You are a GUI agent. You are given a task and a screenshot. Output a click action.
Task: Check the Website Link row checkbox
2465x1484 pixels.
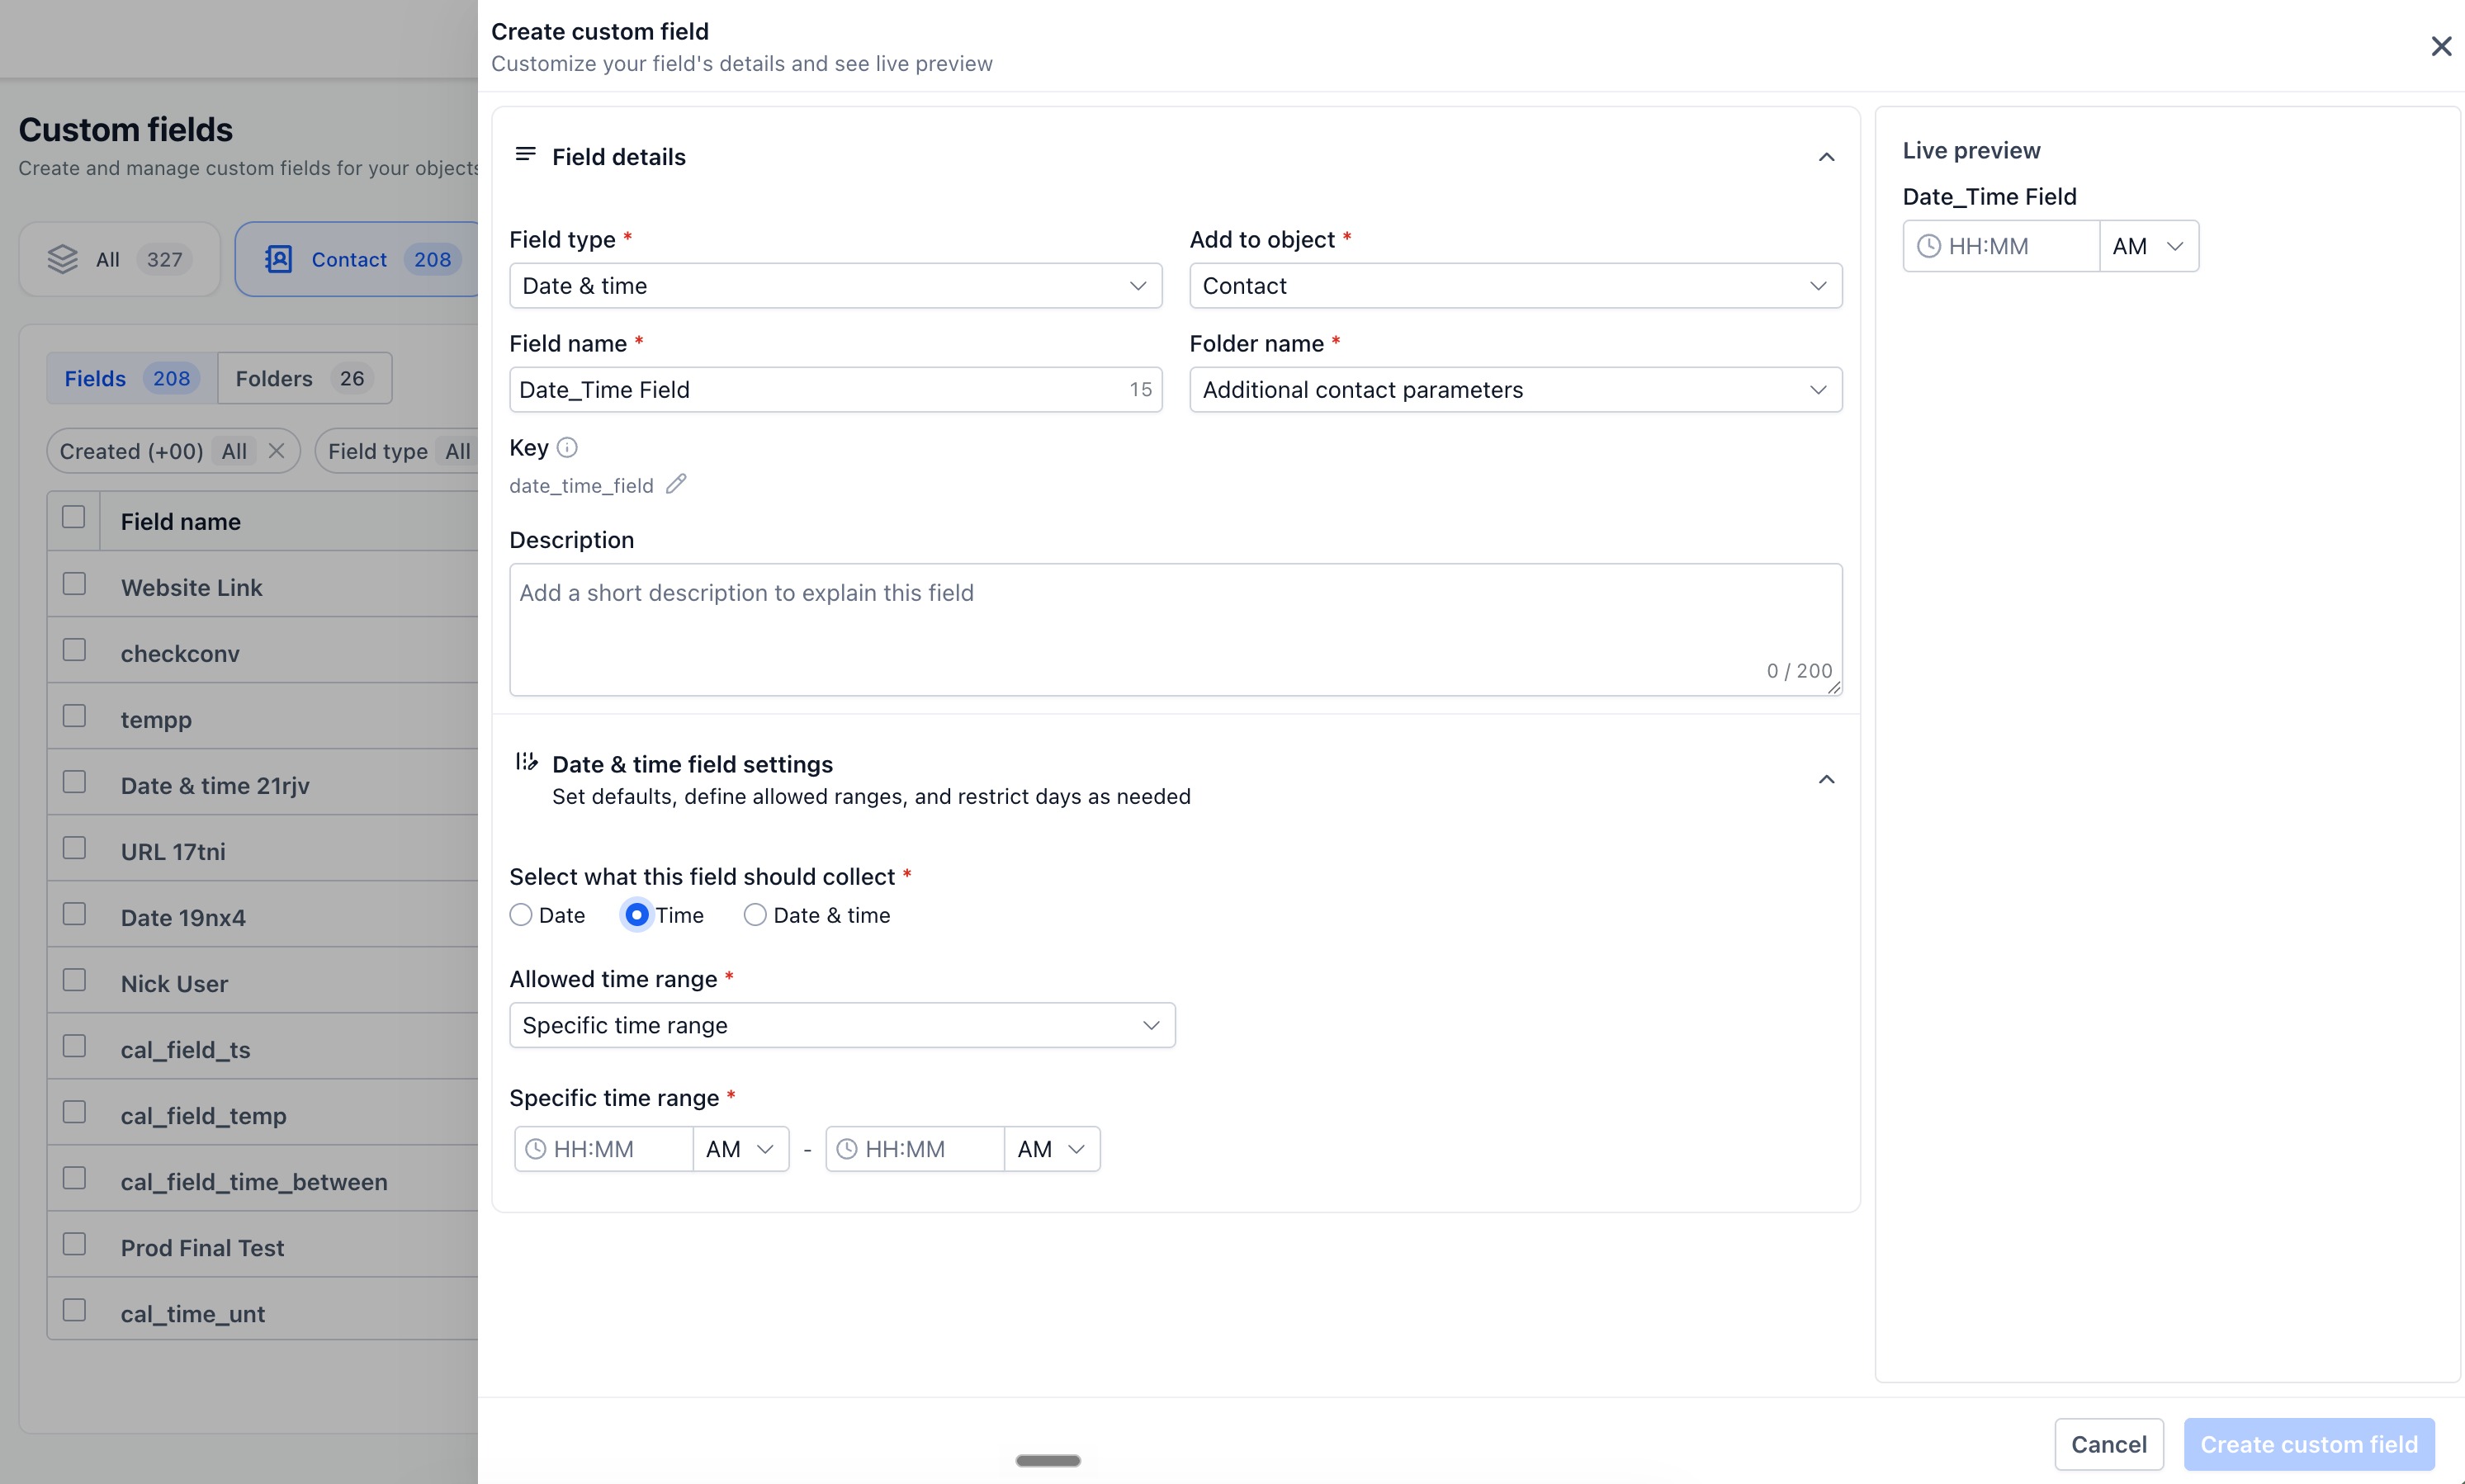point(74,584)
